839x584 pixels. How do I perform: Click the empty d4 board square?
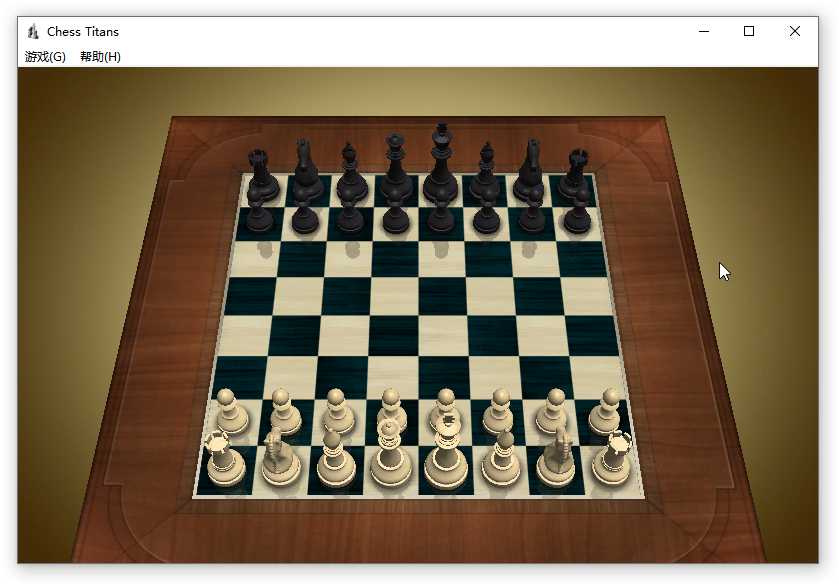[393, 335]
